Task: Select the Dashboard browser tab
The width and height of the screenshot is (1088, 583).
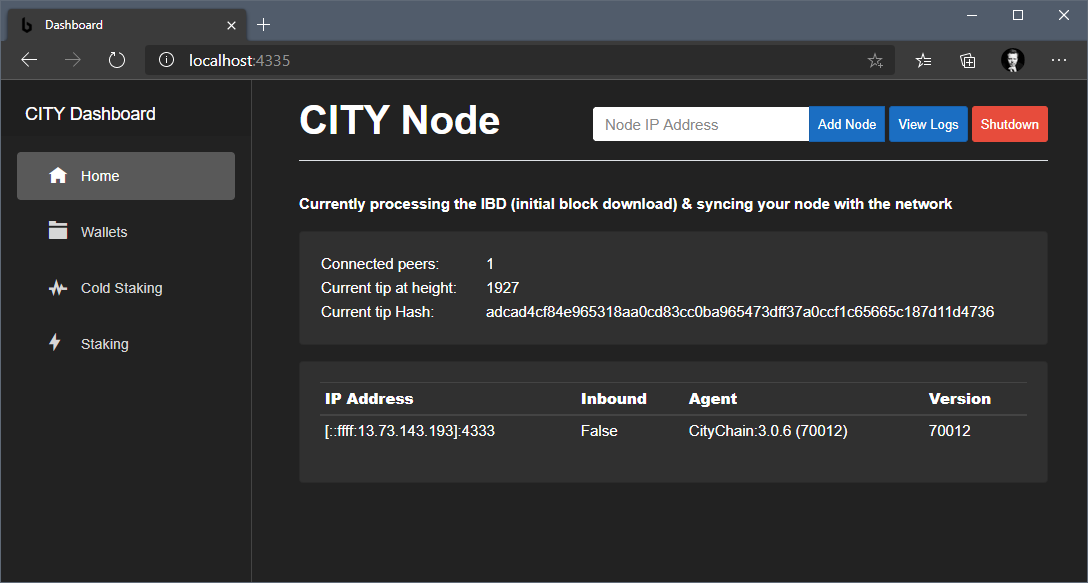Action: [x=127, y=25]
